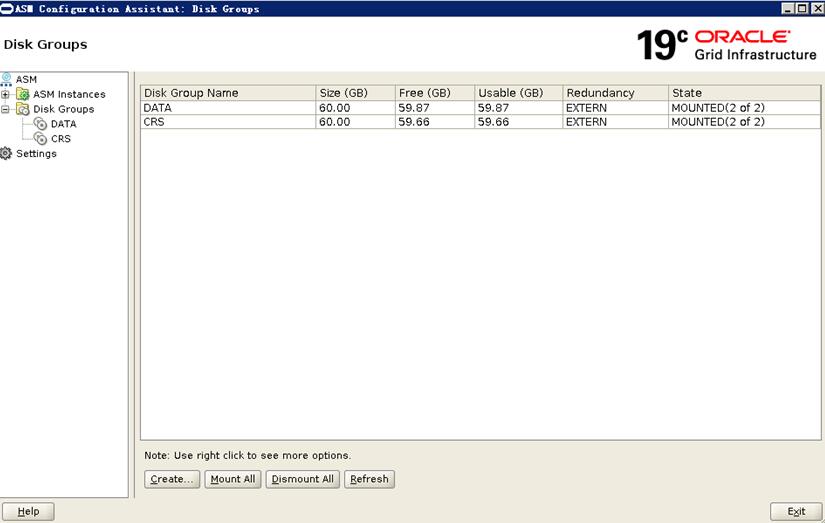
Task: Sort by Disk Group Name column header
Action: [228, 93]
